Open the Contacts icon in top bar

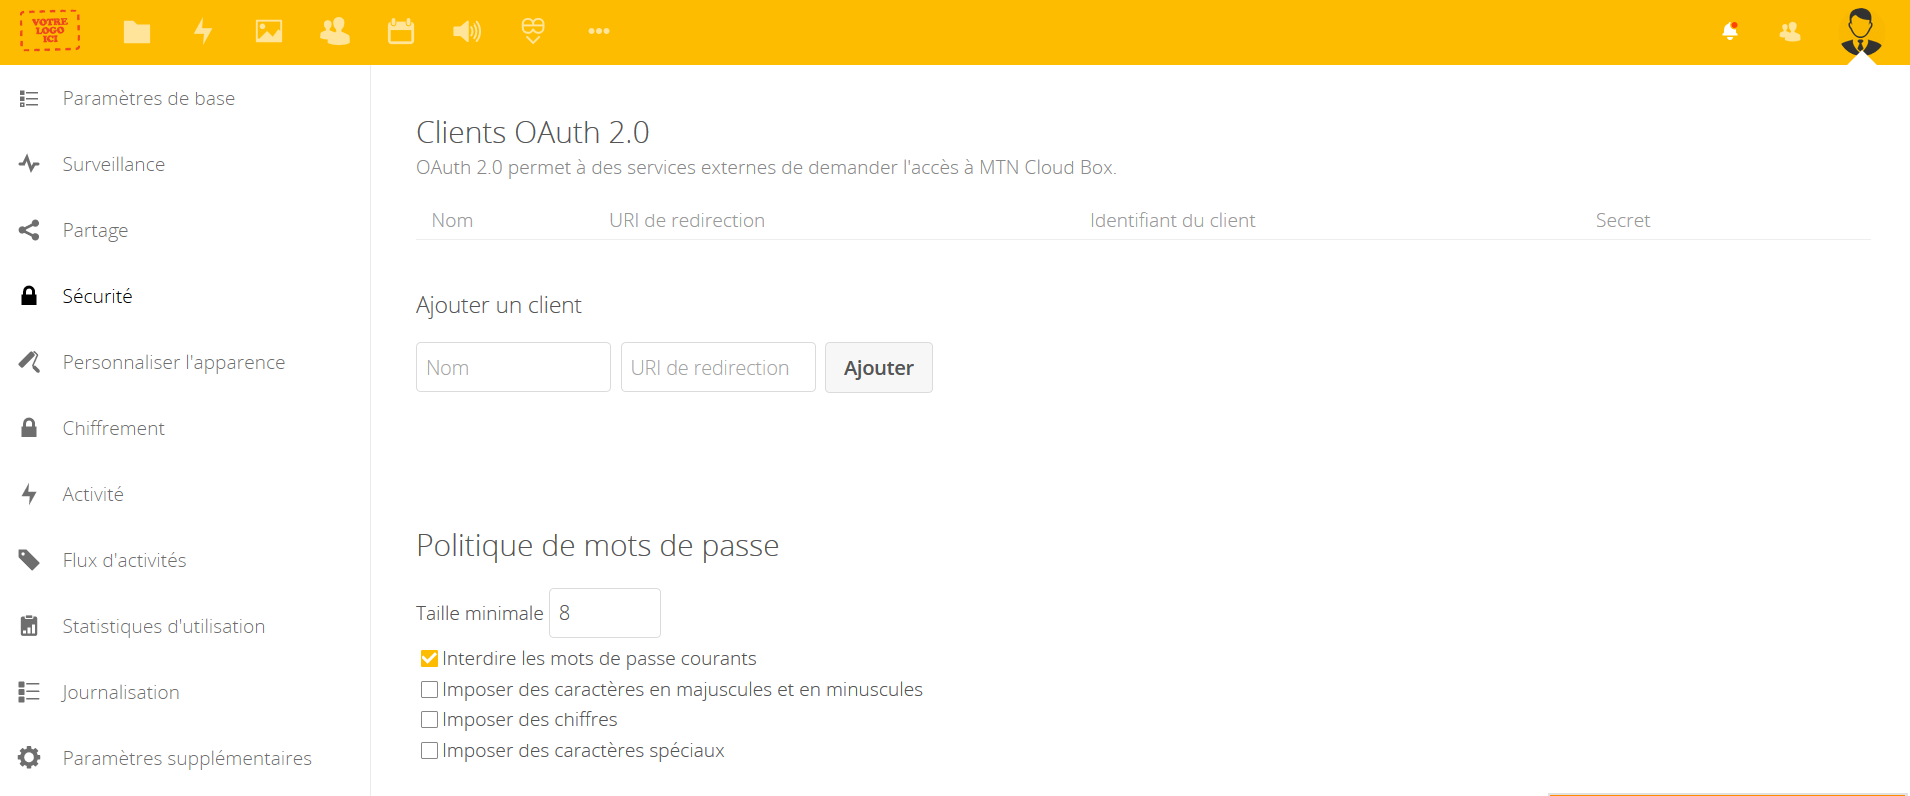point(335,32)
